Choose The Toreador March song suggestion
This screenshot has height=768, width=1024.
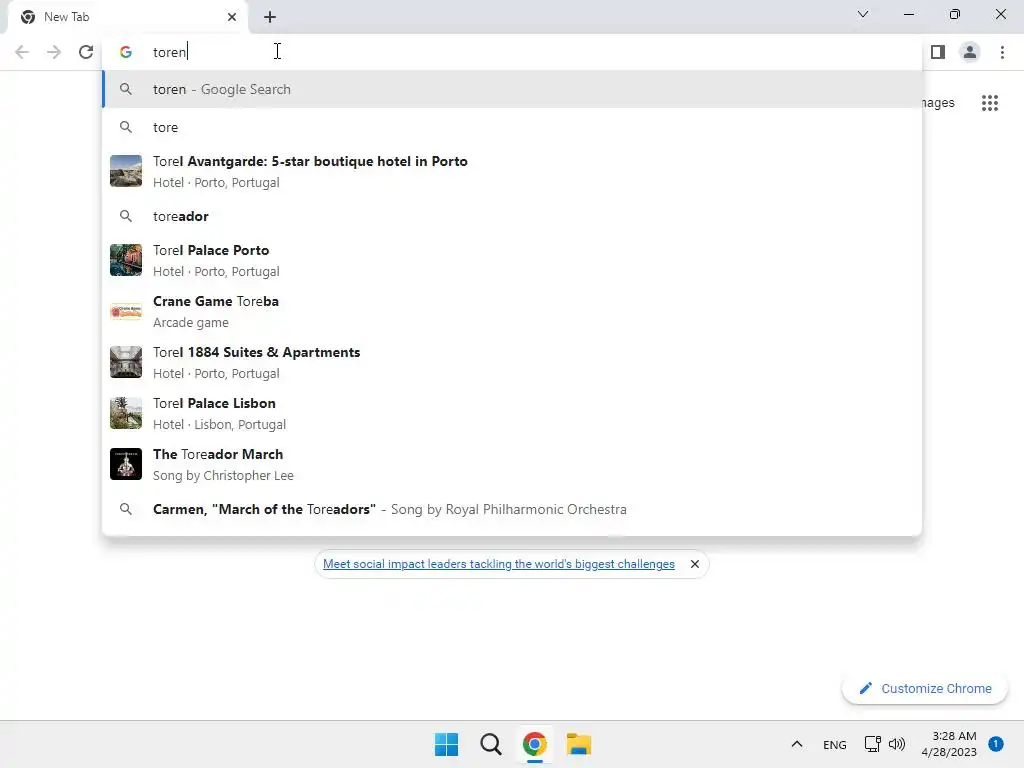click(x=512, y=464)
